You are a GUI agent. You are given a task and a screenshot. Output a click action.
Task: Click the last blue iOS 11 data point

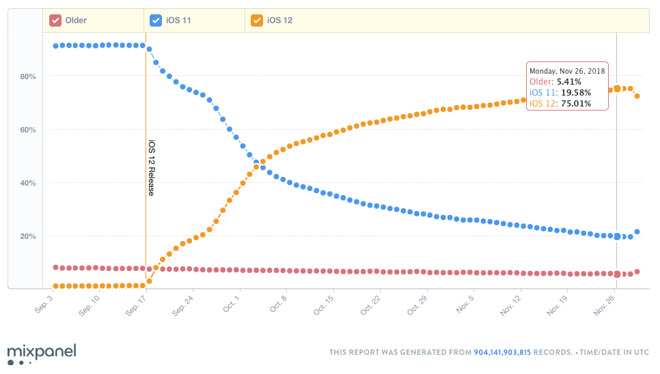click(x=637, y=232)
